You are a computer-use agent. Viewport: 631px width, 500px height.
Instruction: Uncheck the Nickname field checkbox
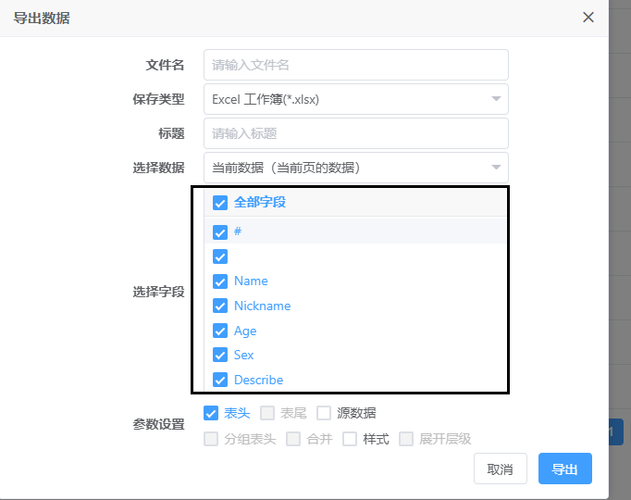[x=220, y=306]
